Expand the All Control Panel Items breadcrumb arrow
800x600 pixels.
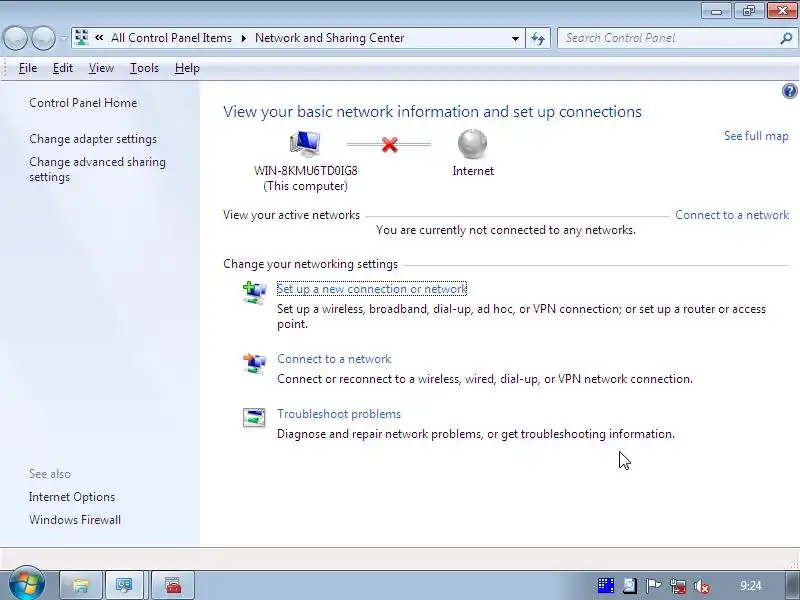point(244,38)
